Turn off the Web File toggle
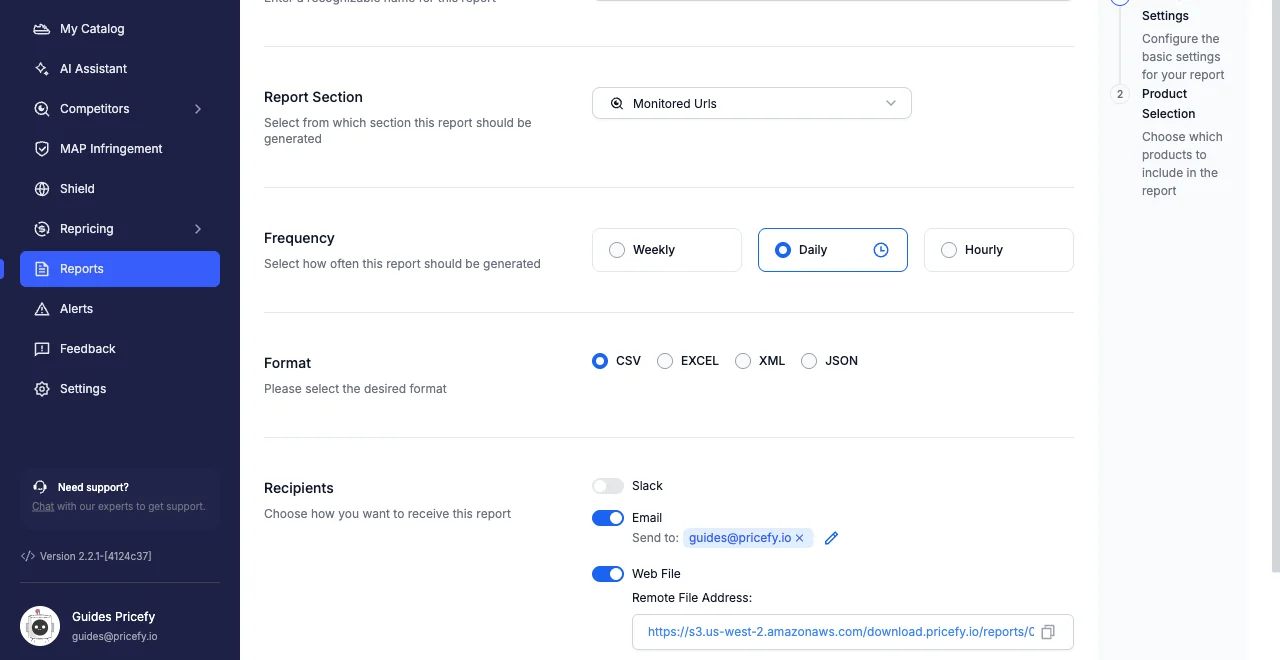Image resolution: width=1280 pixels, height=660 pixels. tap(608, 574)
